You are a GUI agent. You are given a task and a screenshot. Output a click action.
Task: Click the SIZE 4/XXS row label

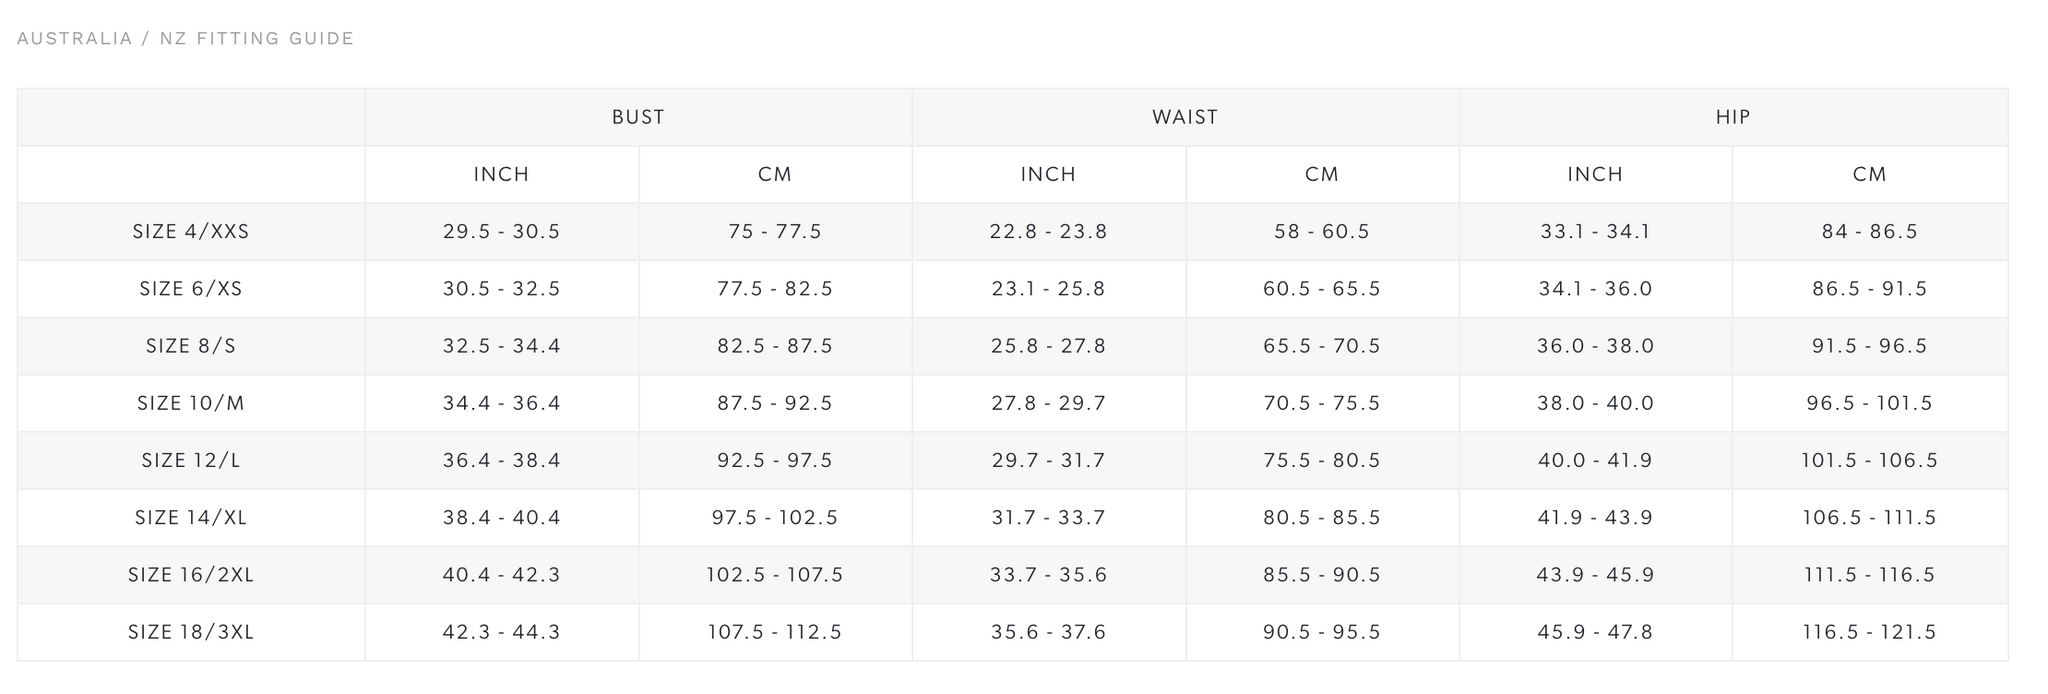[x=191, y=232]
